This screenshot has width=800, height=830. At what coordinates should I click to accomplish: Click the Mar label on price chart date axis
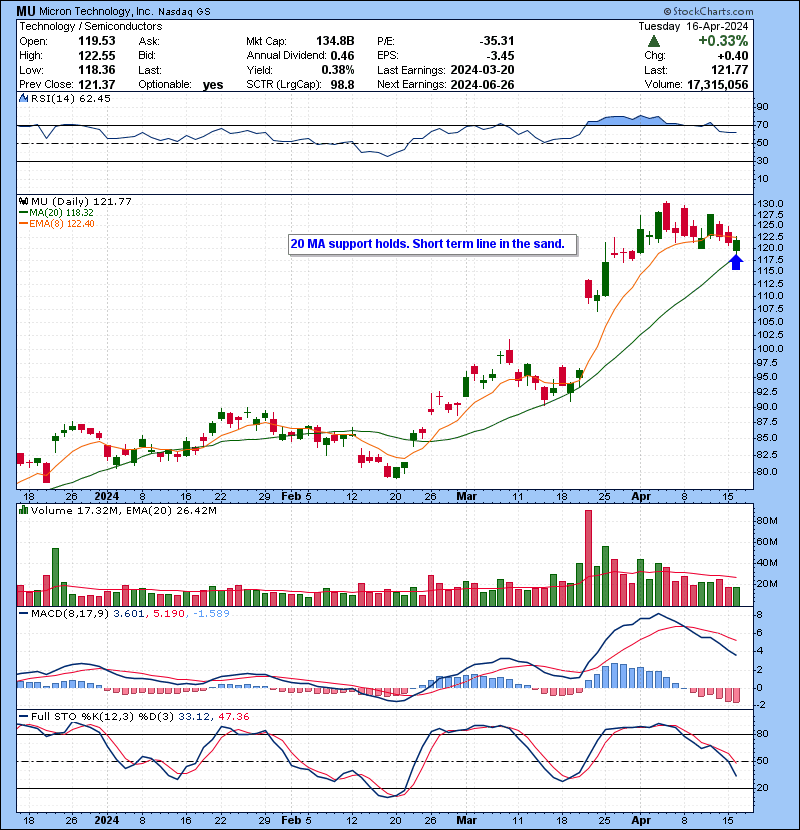[x=466, y=497]
